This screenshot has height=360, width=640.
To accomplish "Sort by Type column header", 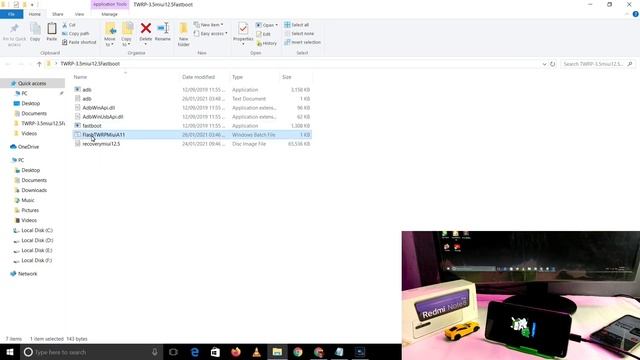I will [237, 77].
